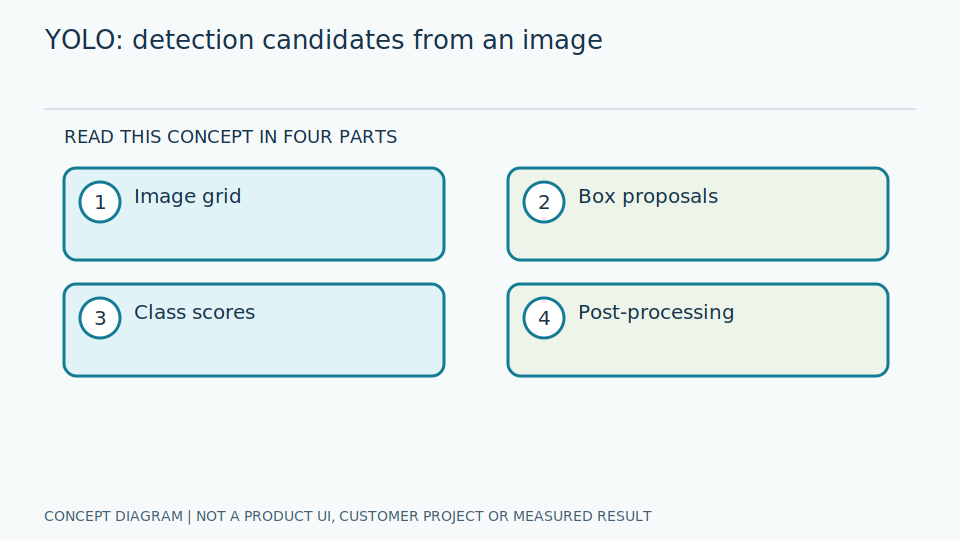Click 'CONCEPT DIAGRAM' in the footer
960x540 pixels.
click(113, 517)
